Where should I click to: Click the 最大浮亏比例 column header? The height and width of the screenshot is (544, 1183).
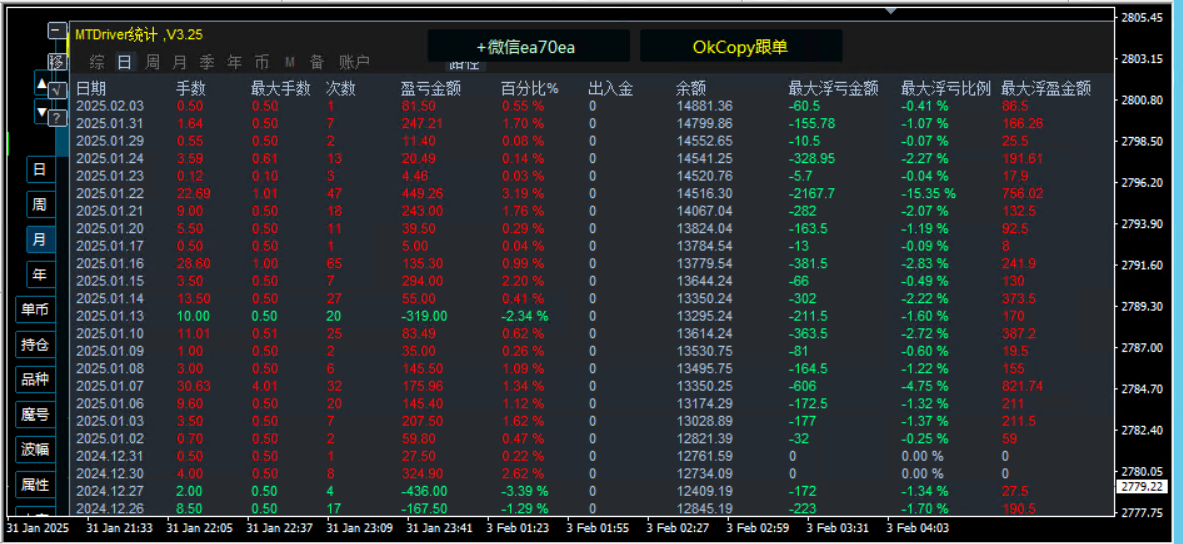coord(945,89)
